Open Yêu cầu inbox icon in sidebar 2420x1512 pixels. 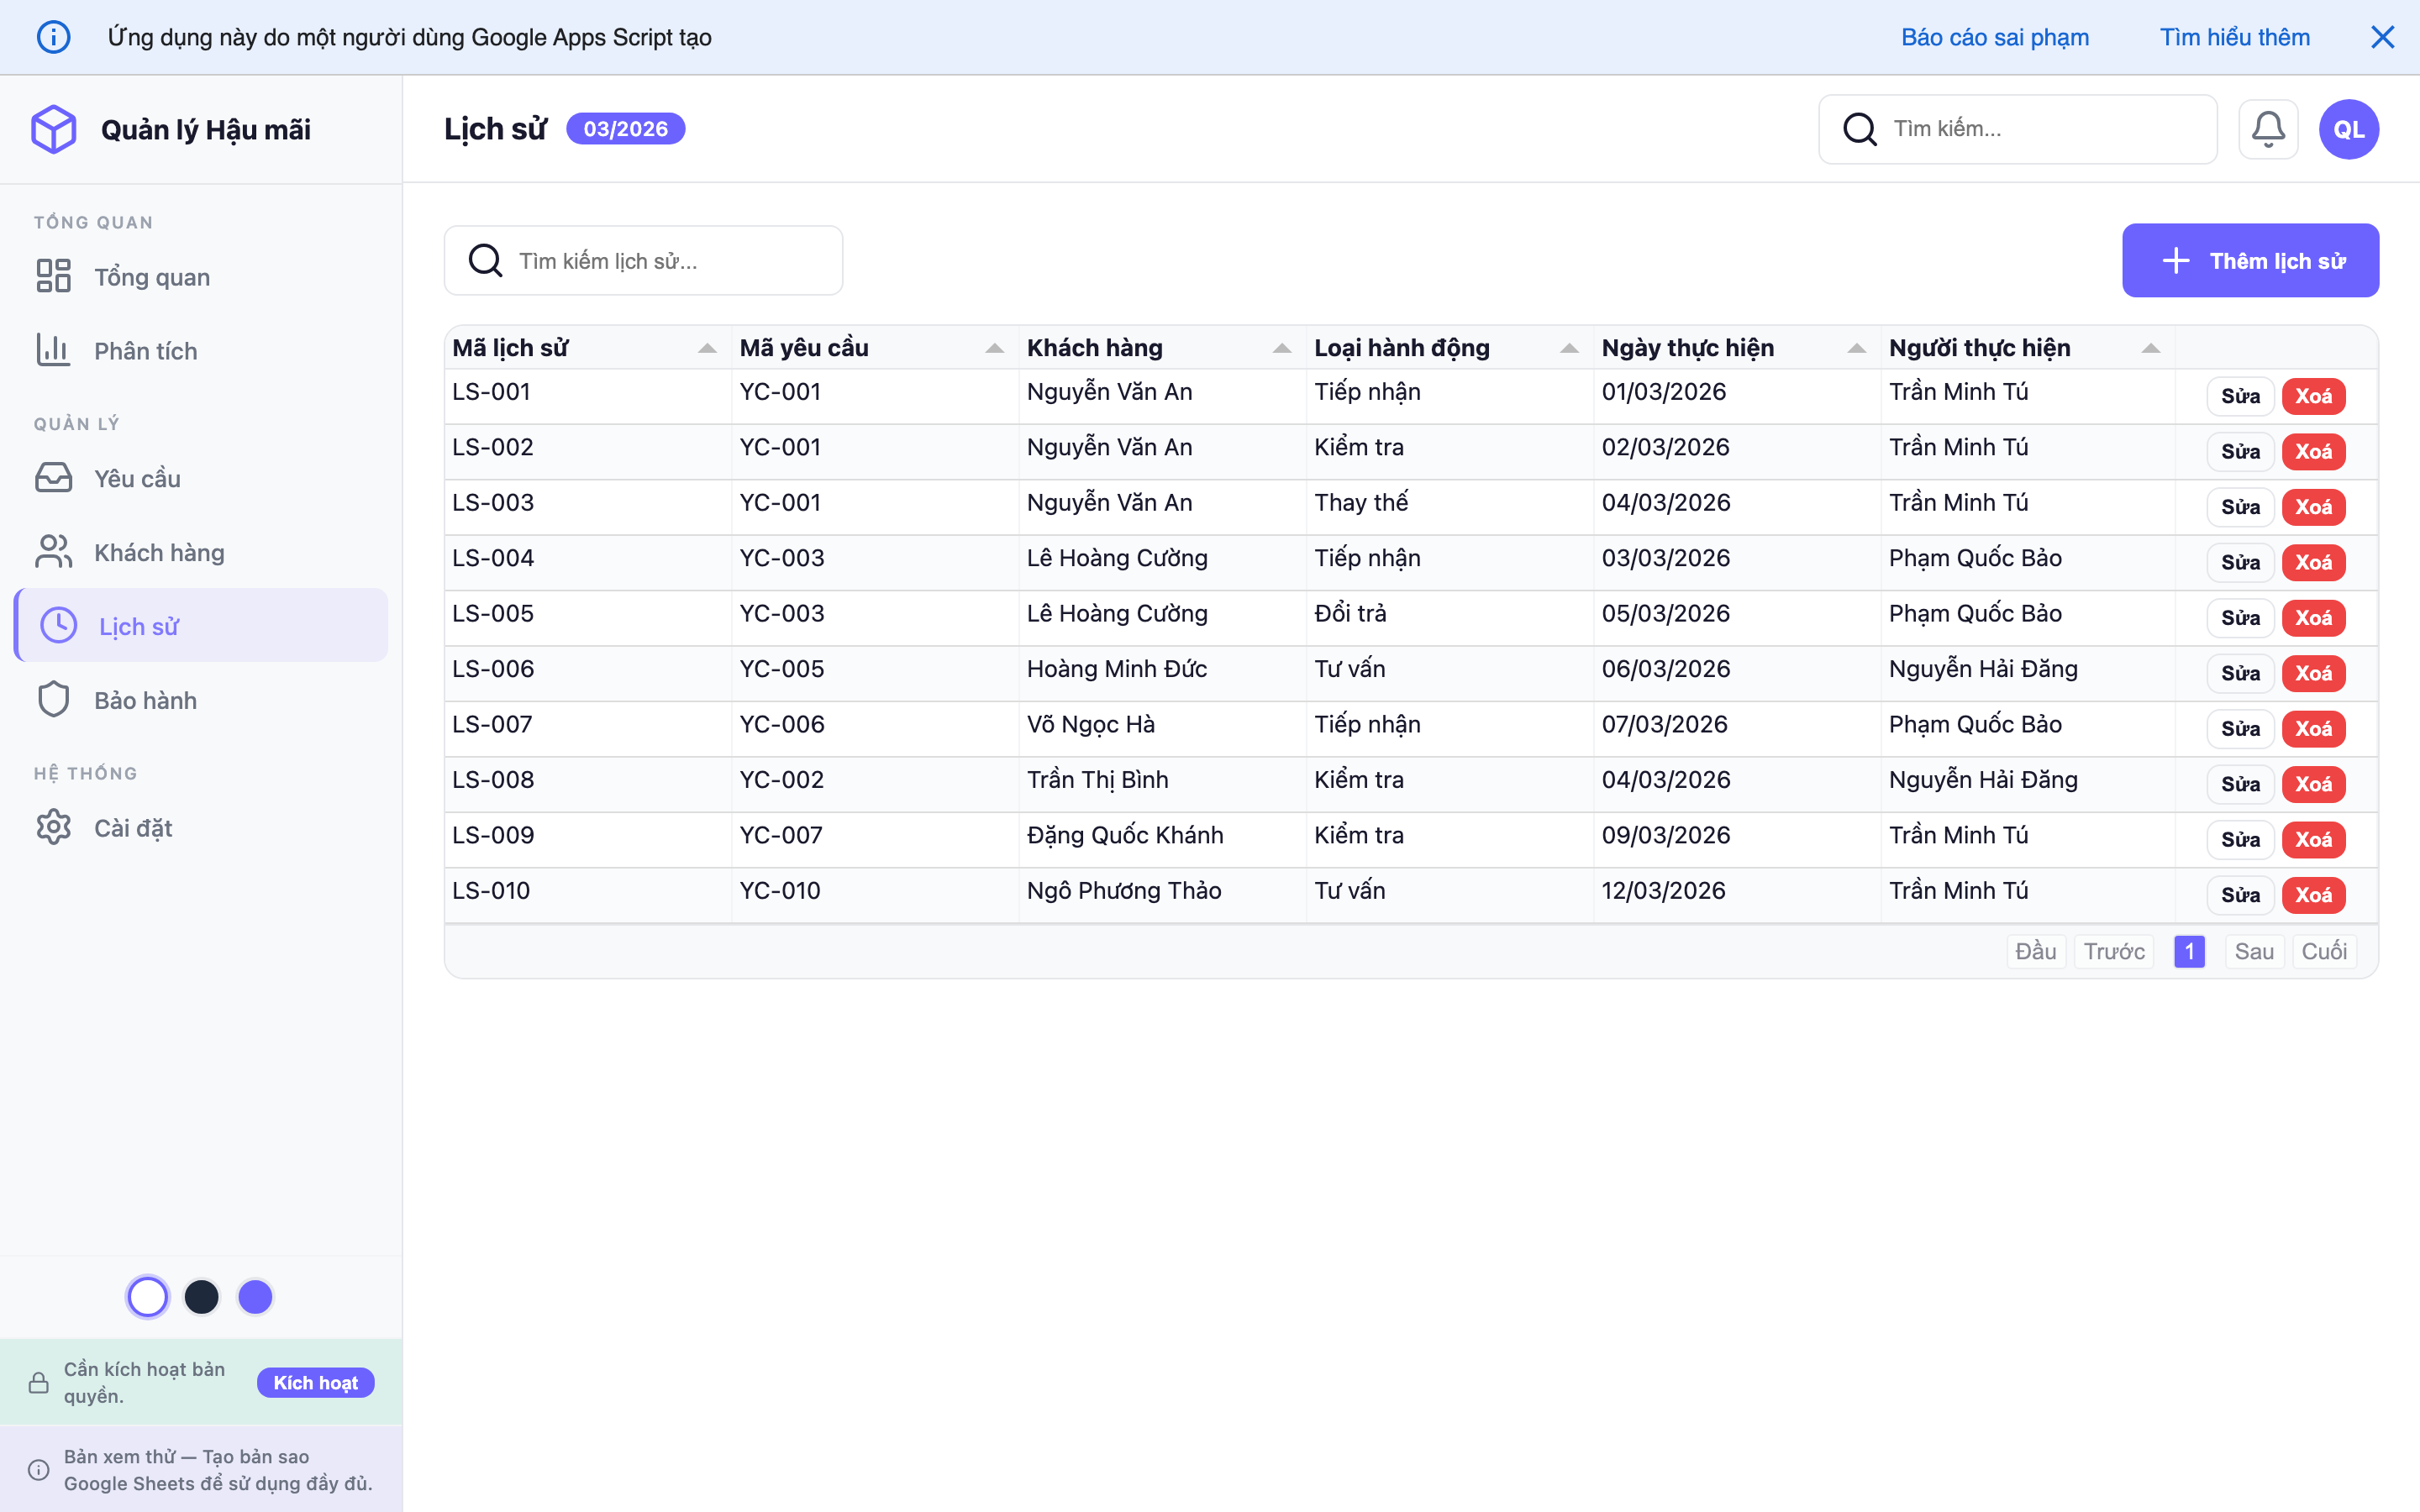(x=53, y=477)
